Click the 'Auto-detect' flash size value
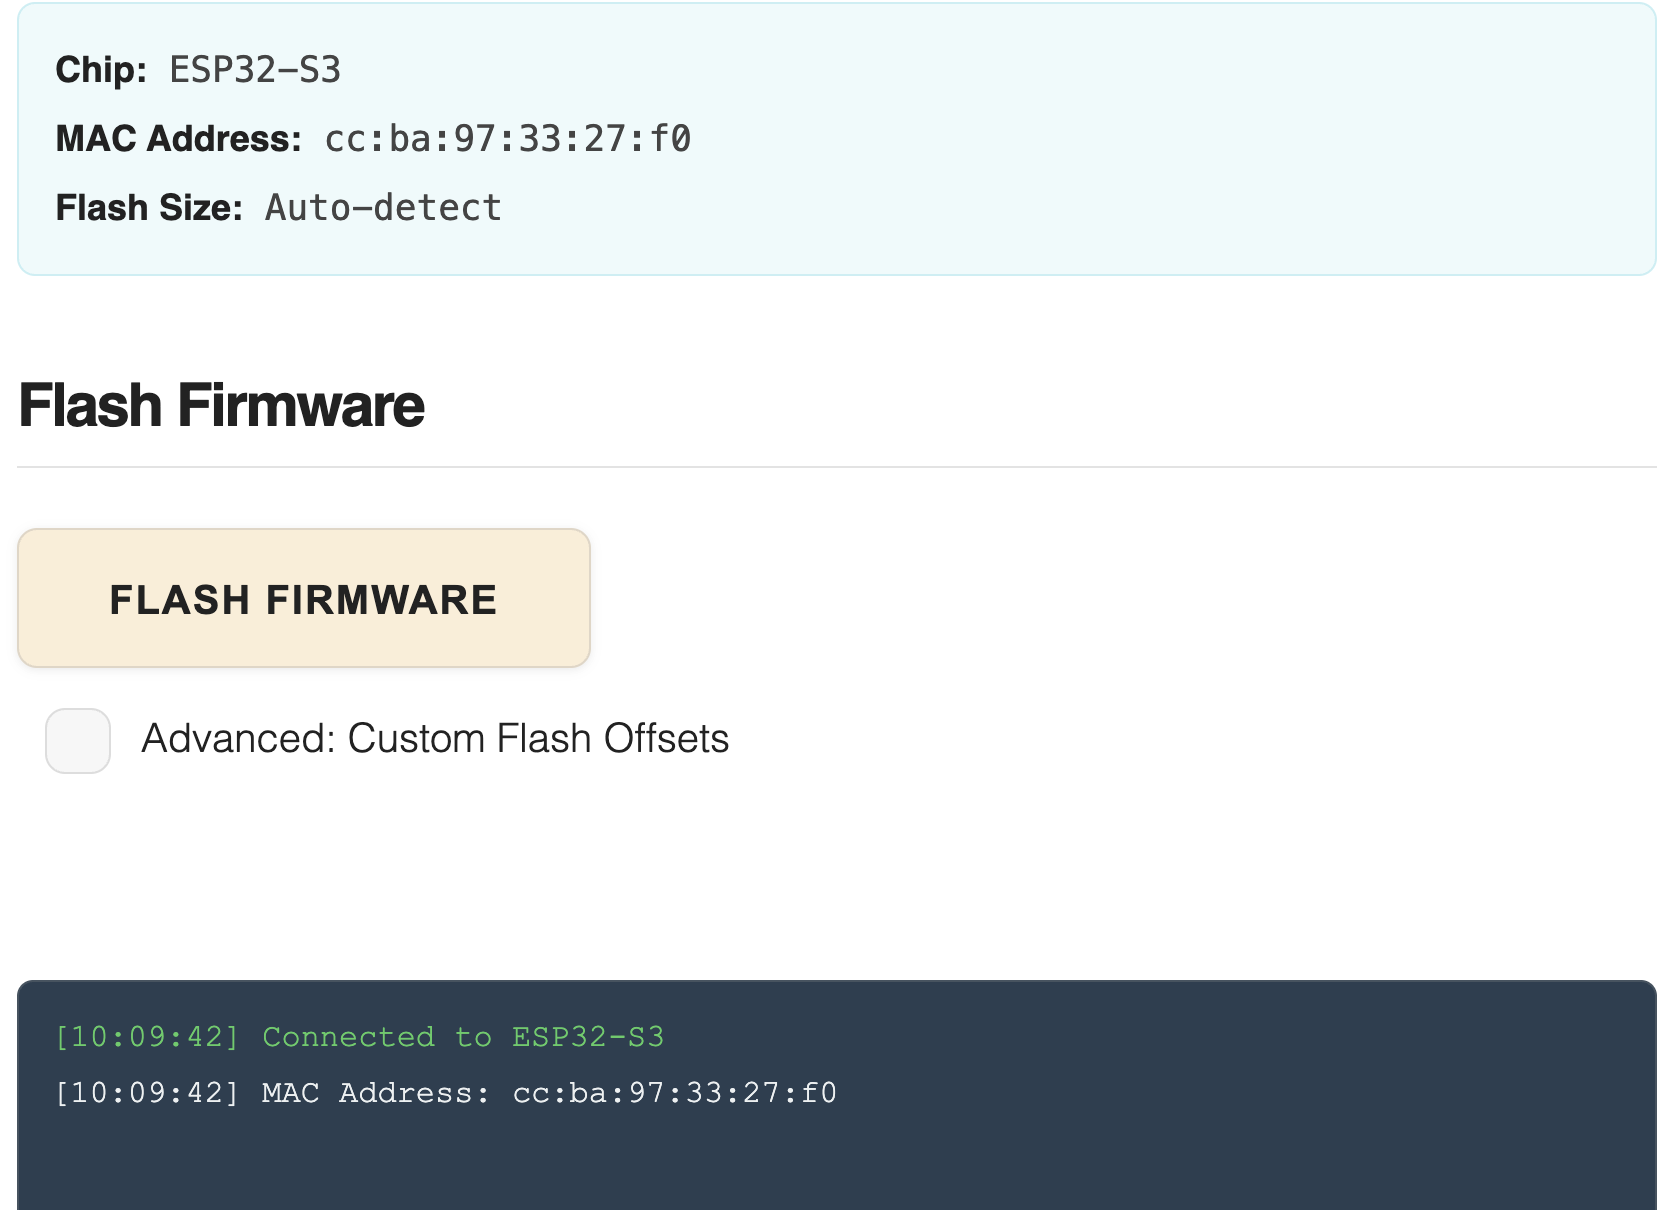The image size is (1670, 1210). [x=383, y=208]
